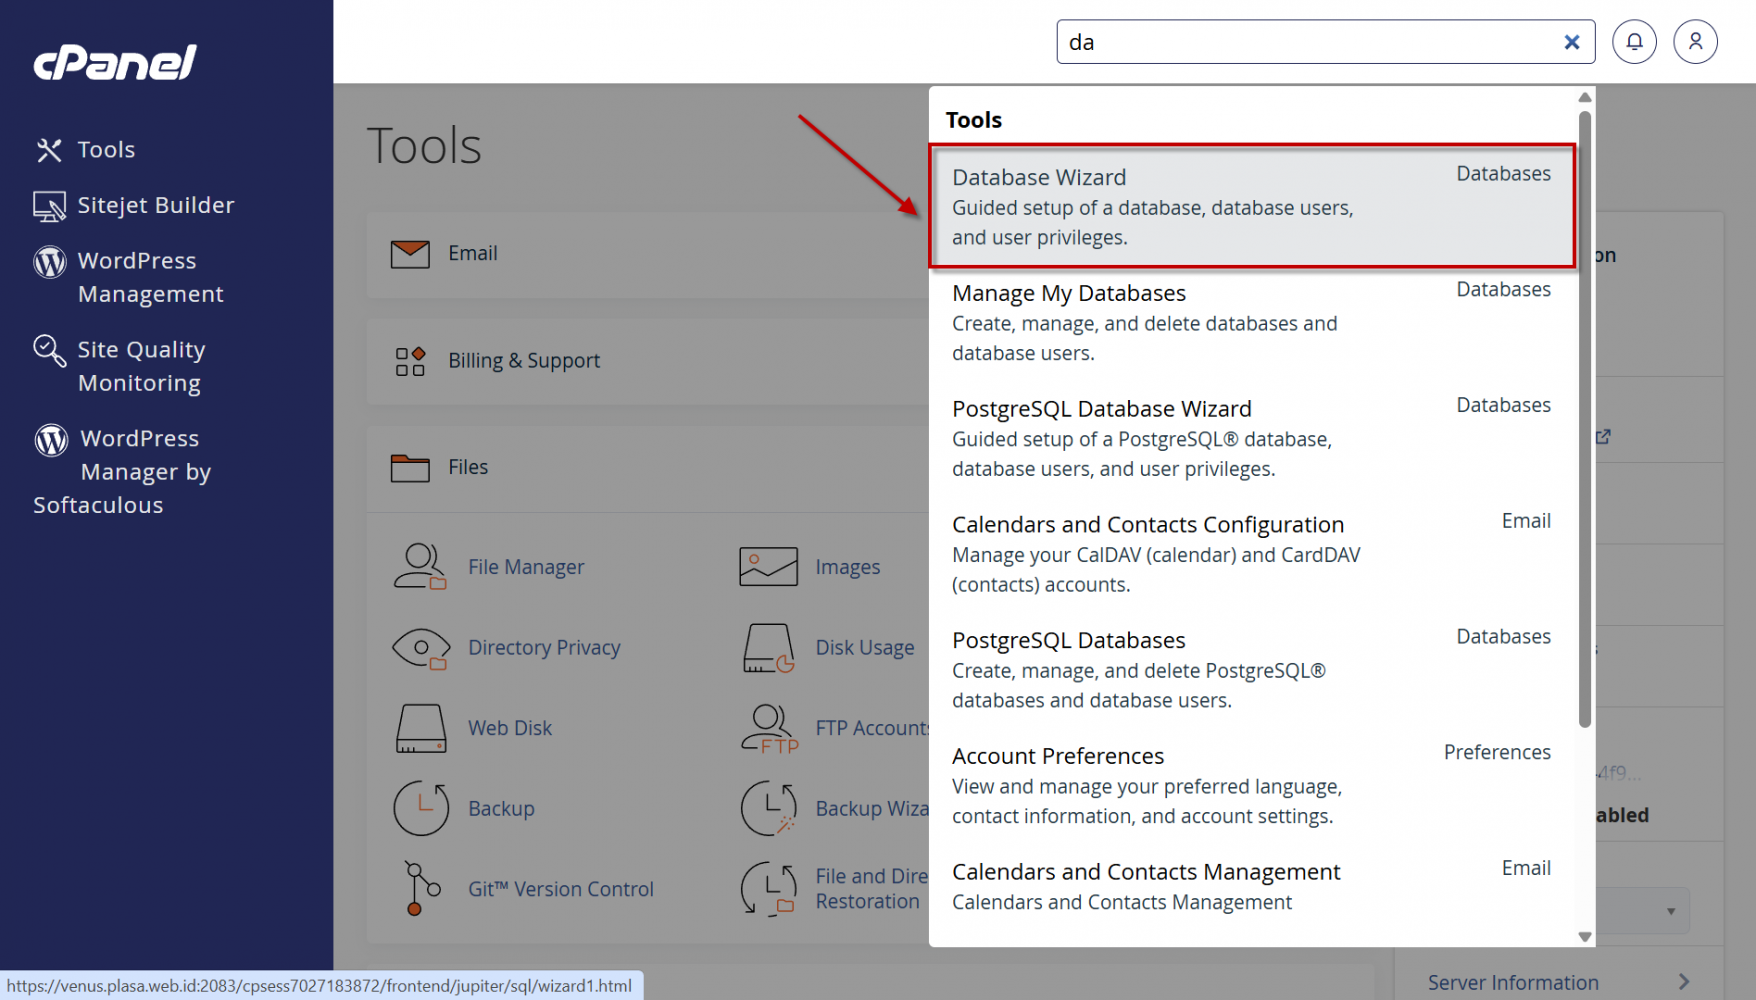Click the Git Version Control icon
This screenshot has height=1000, width=1756.
point(420,888)
